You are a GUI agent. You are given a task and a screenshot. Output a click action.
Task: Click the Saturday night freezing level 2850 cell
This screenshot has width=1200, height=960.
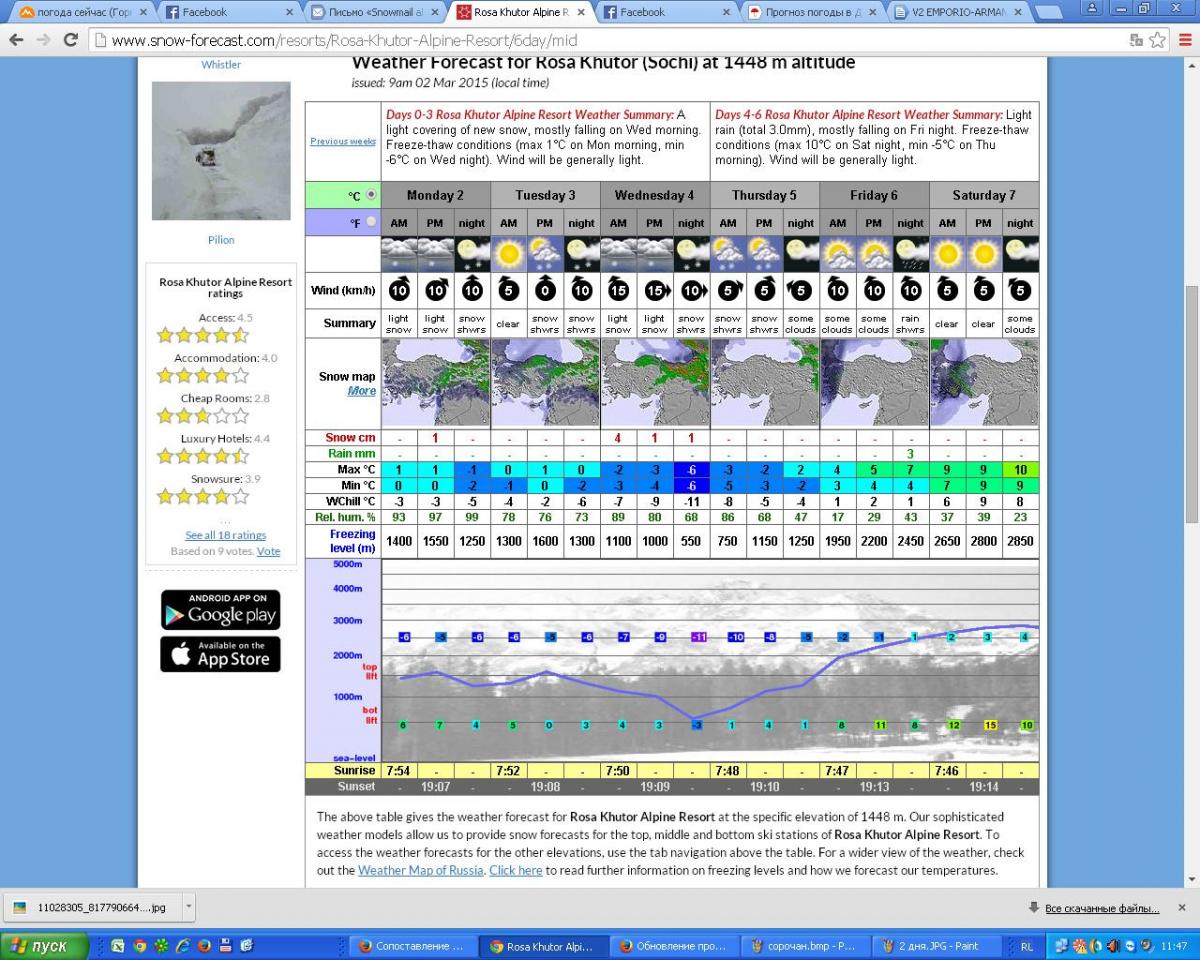tap(1020, 541)
